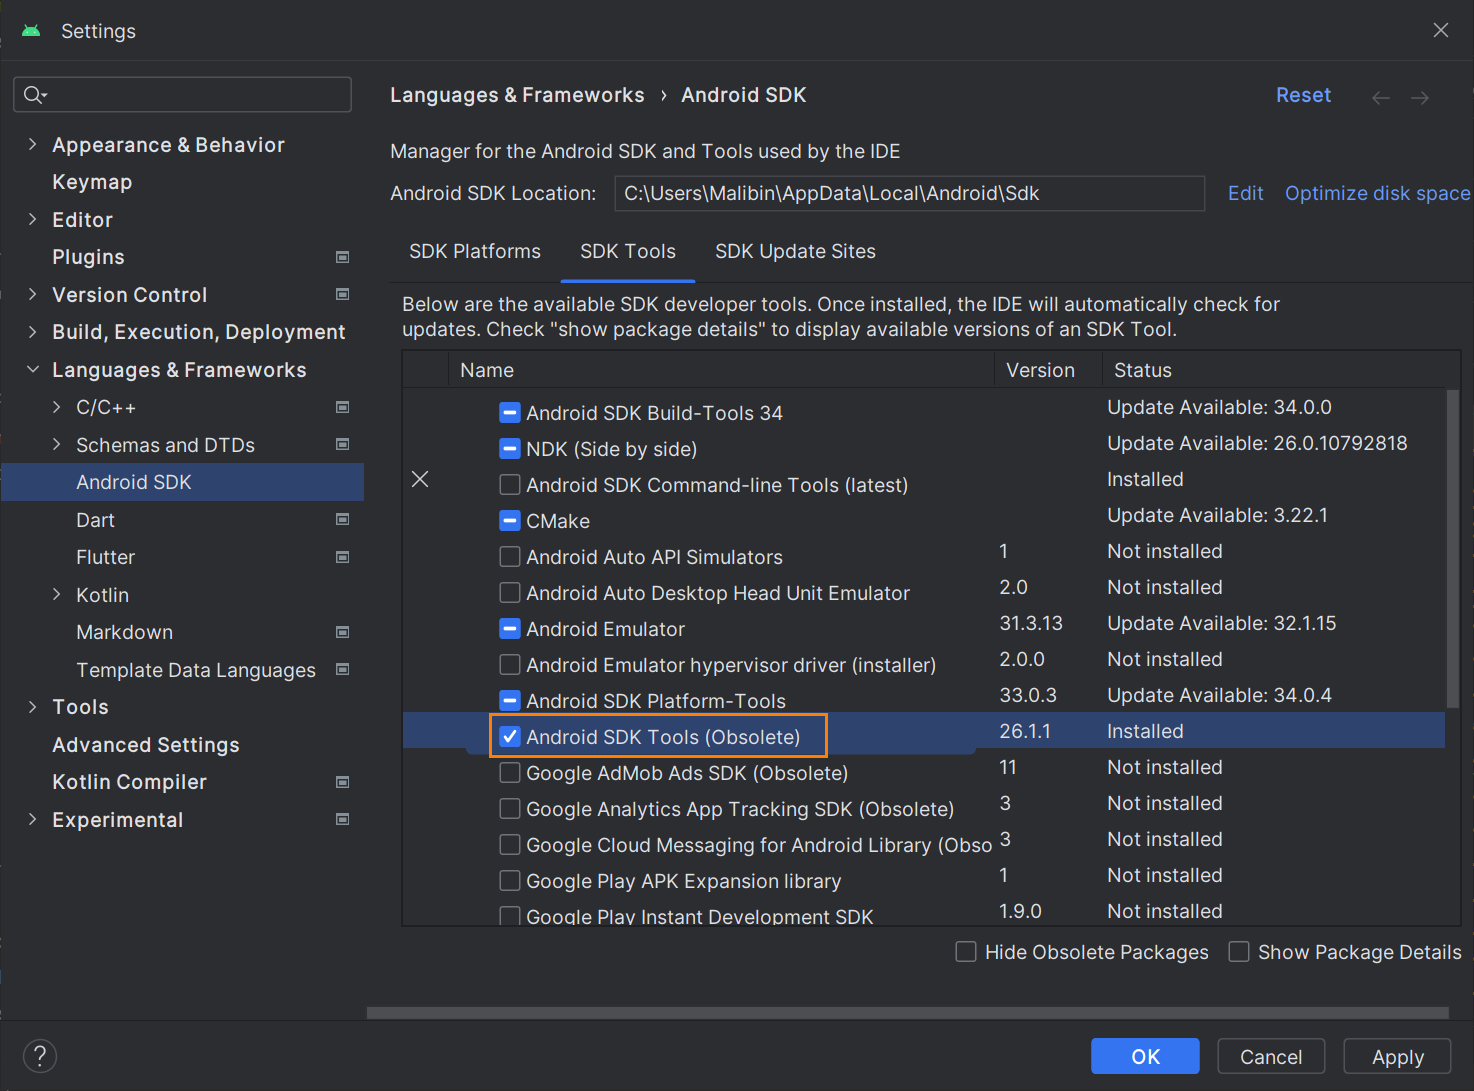Expand Schemas and DTDs node
The width and height of the screenshot is (1474, 1091).
coord(56,444)
